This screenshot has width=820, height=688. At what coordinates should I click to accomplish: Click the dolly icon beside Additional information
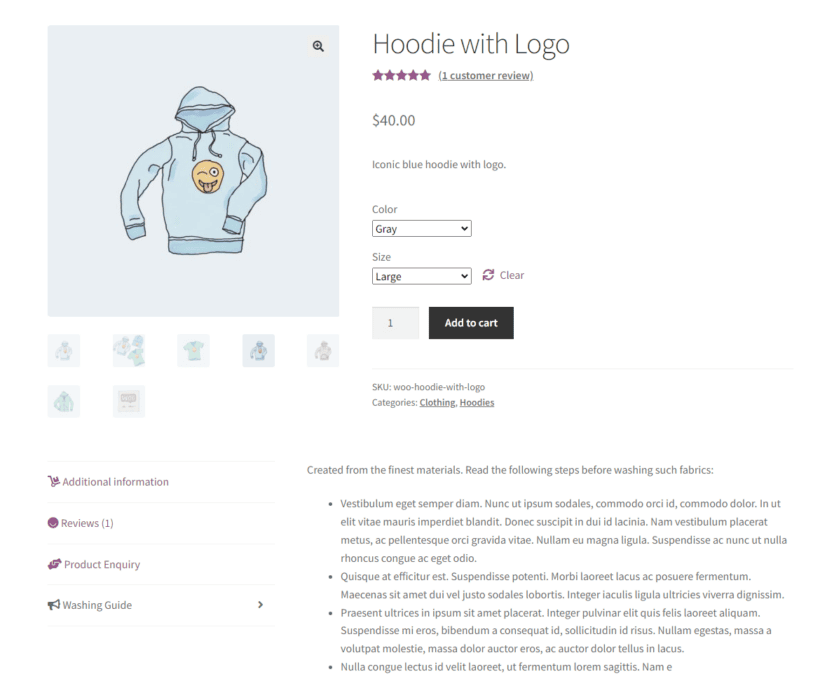54,481
